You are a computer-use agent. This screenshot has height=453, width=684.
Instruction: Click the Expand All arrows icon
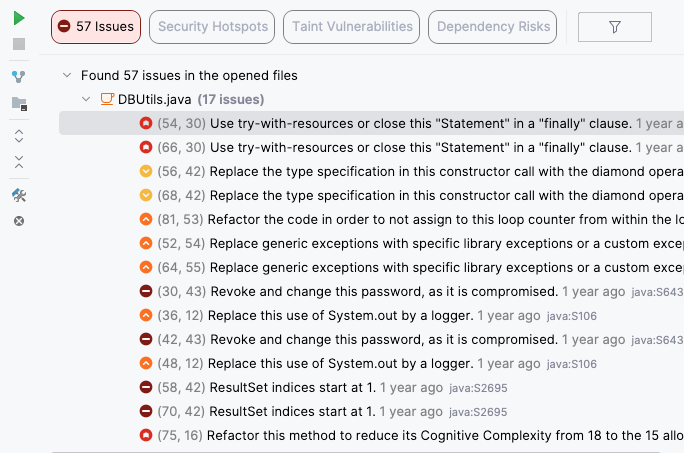(19, 135)
